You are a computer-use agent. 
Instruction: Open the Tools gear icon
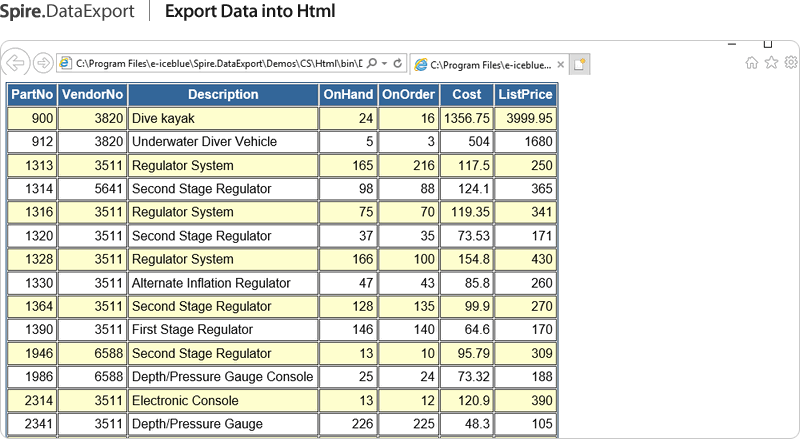click(791, 62)
